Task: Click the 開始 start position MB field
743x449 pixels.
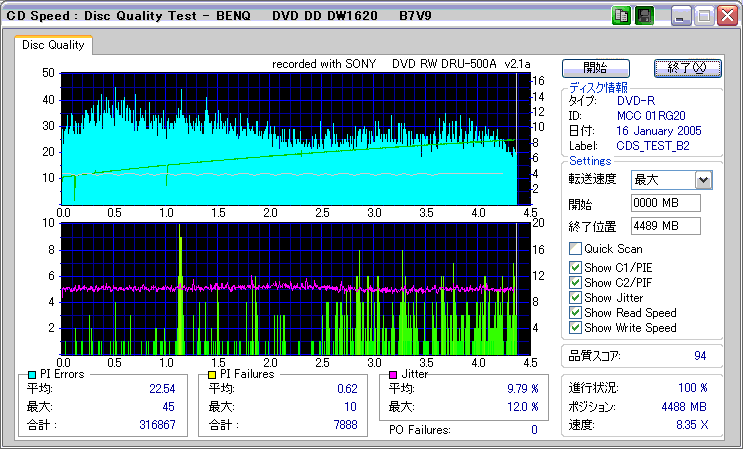Action: click(x=666, y=203)
